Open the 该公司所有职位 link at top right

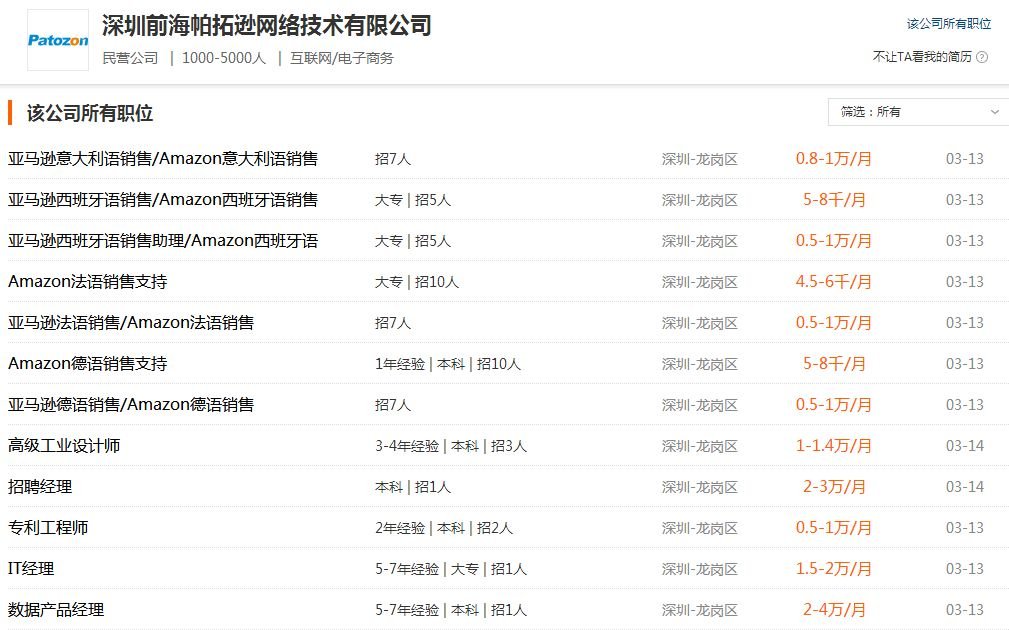coord(949,24)
